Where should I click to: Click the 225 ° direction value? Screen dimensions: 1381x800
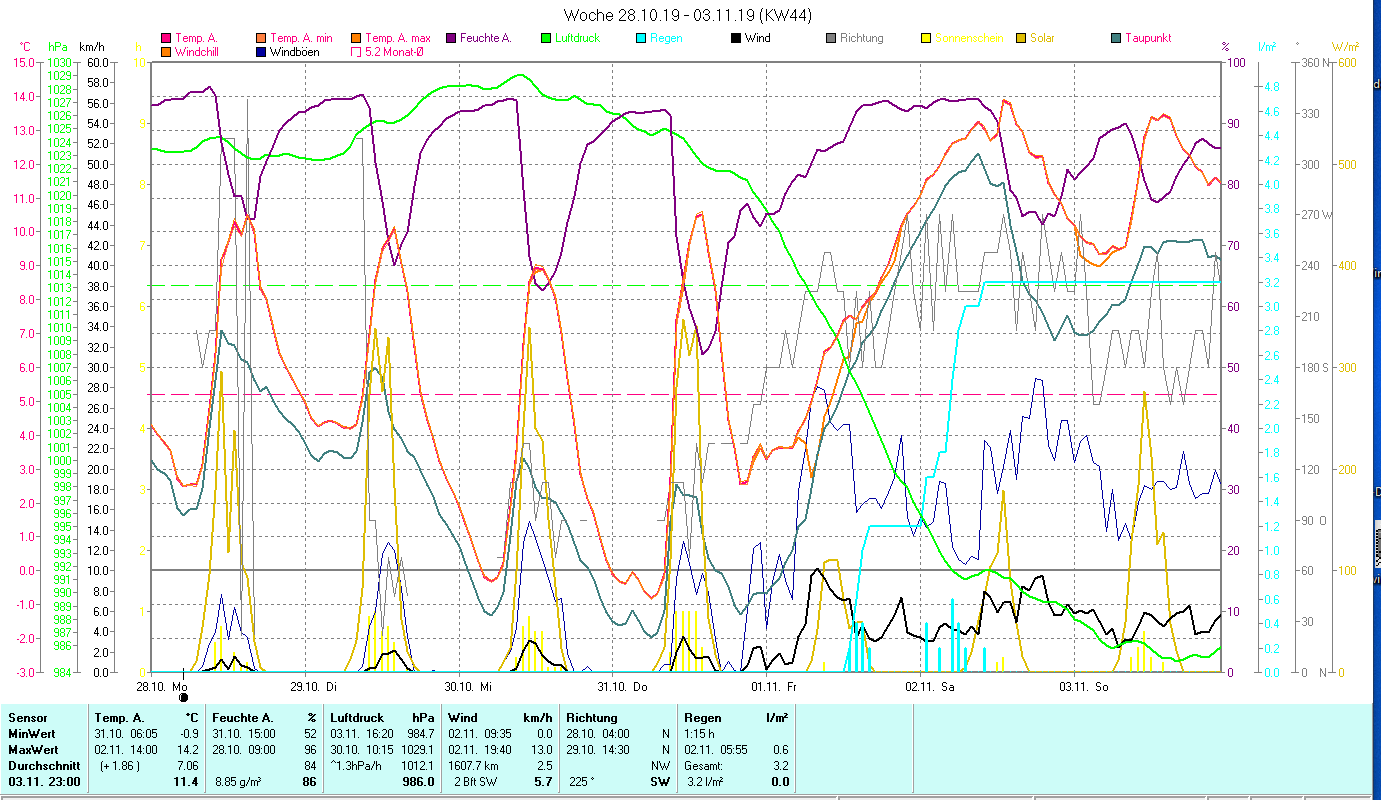click(583, 782)
